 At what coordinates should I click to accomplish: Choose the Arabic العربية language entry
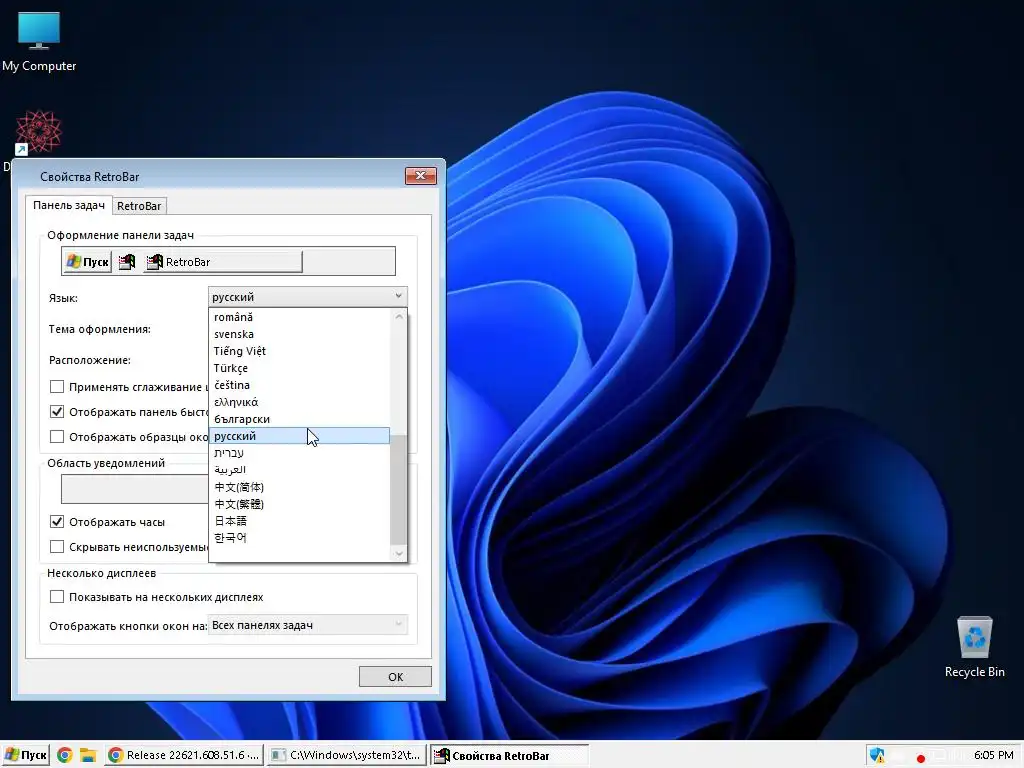299,470
